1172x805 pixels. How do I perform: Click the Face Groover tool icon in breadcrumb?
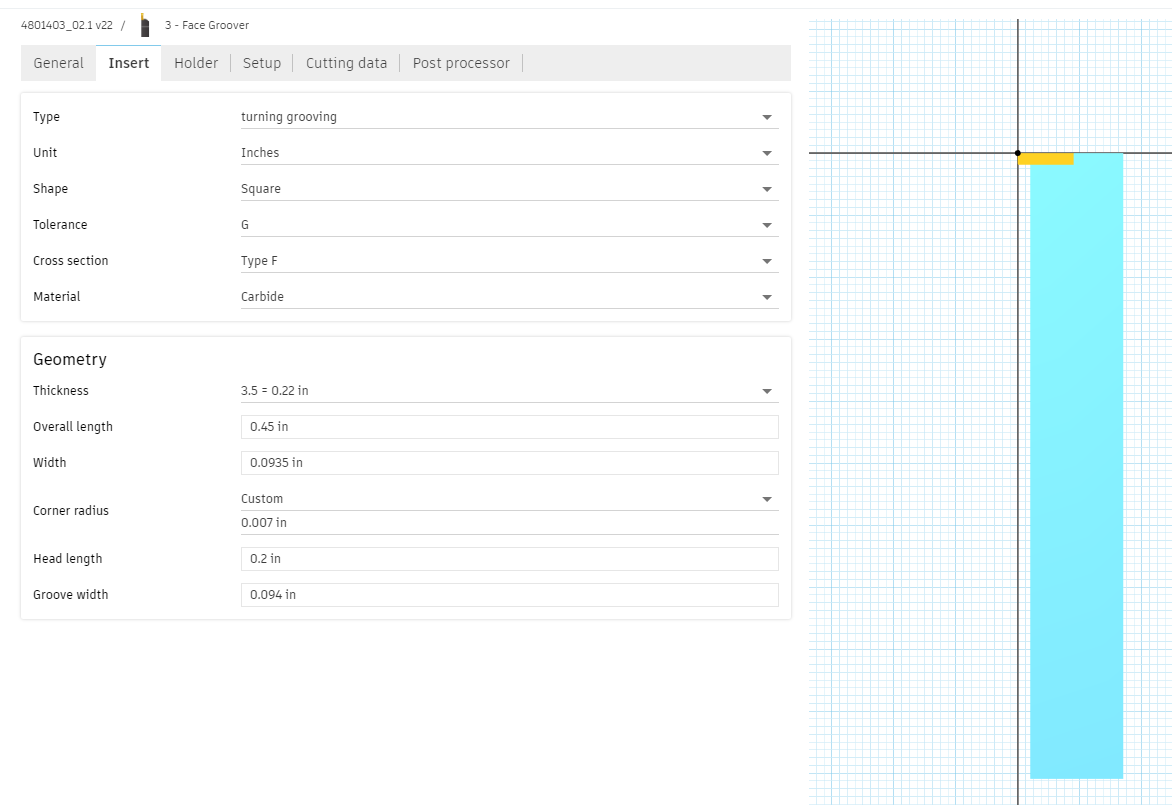click(145, 25)
